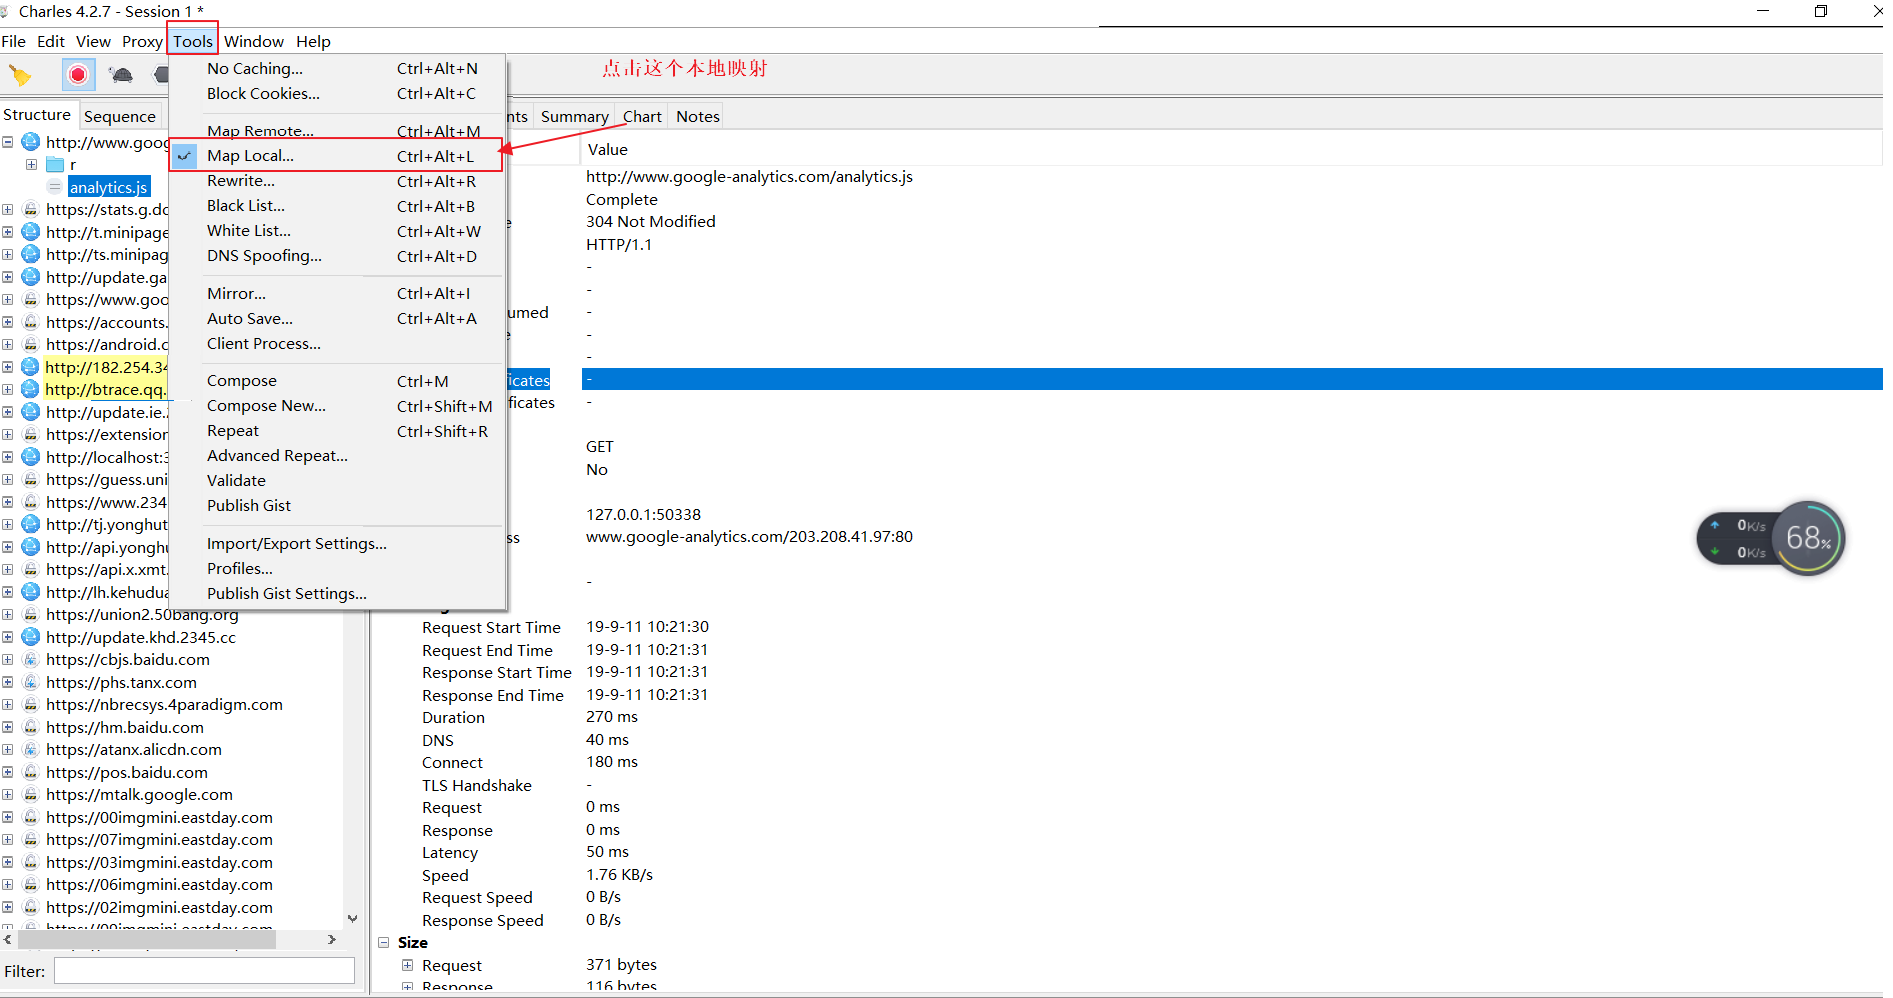Click the host tree vertical scrollbar down arrow

coord(352,918)
